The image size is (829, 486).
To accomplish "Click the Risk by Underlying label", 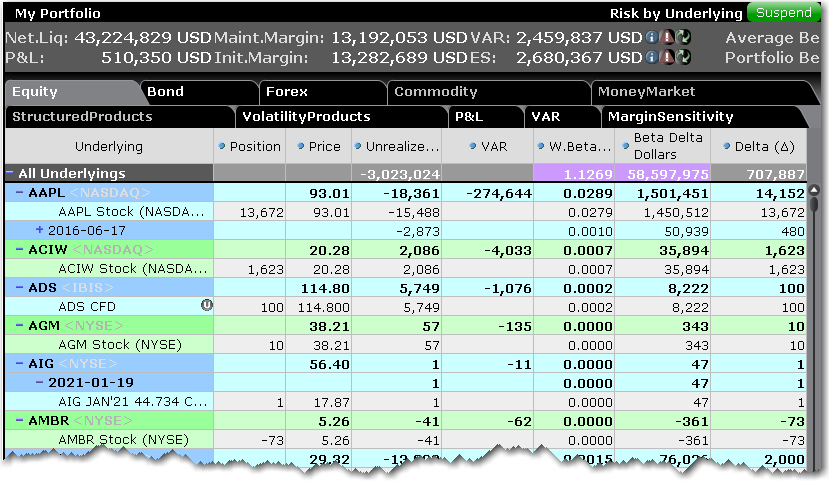I will click(x=676, y=13).
